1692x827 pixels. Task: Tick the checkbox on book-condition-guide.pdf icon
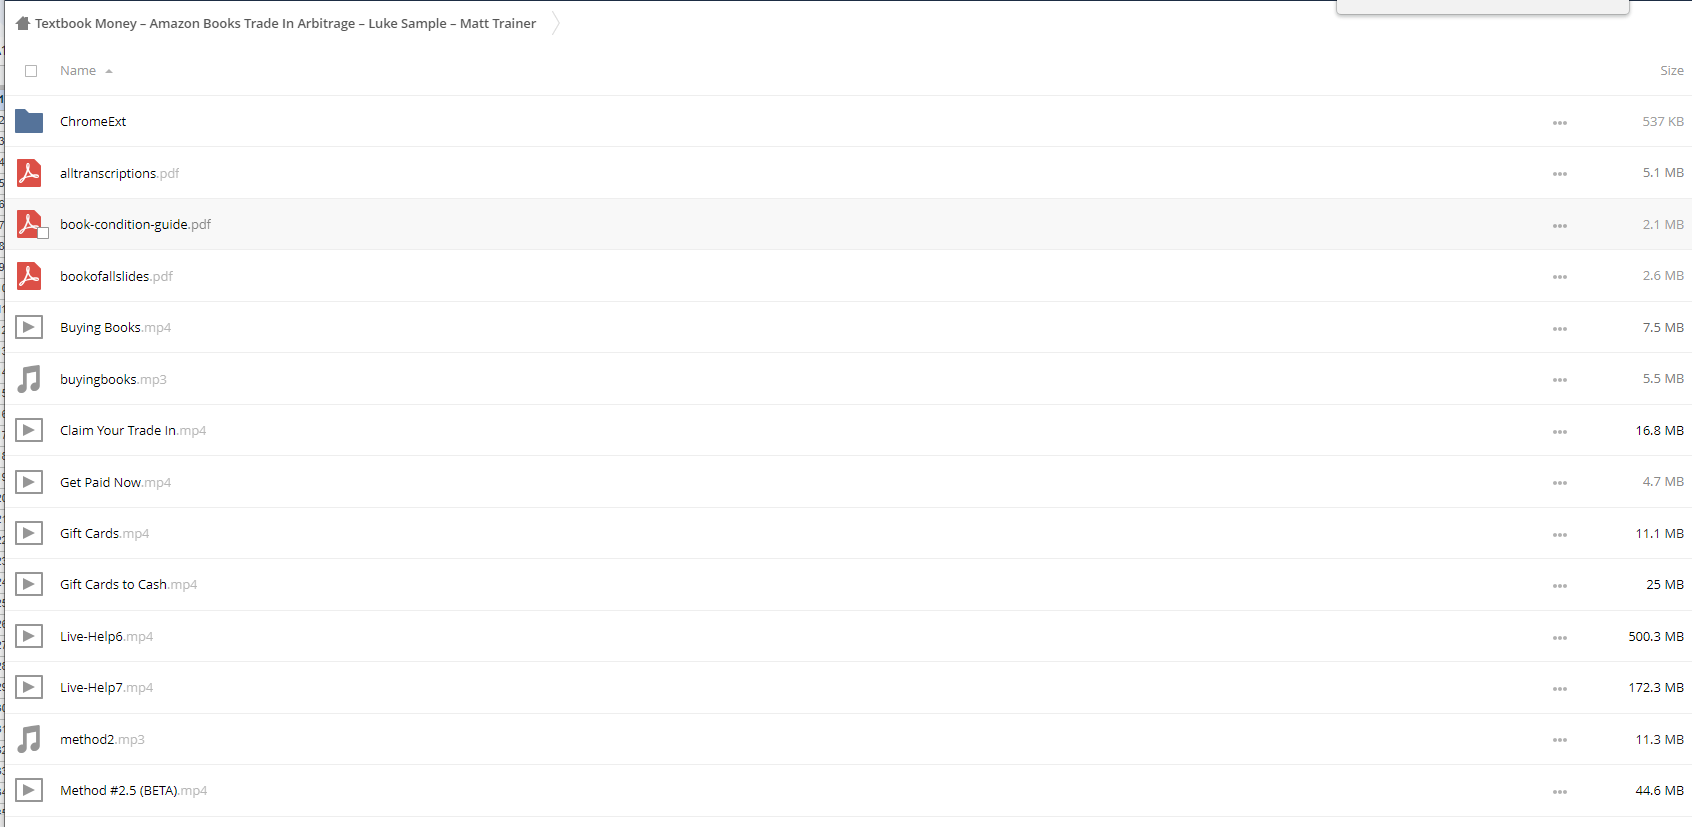(43, 233)
